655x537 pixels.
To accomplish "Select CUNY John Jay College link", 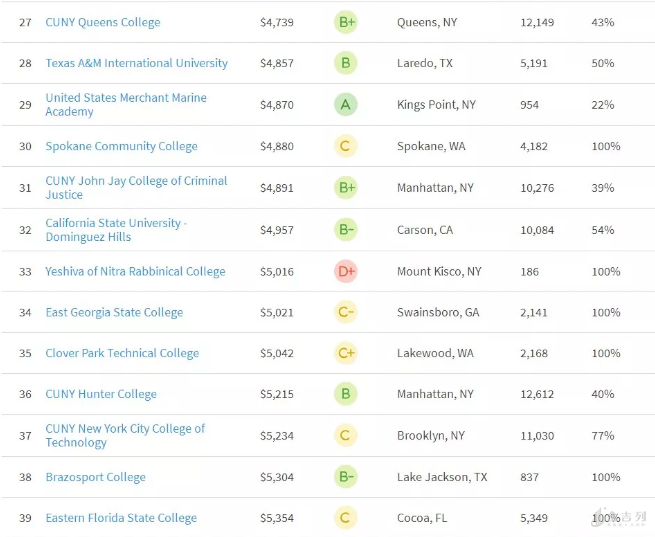I will [x=136, y=188].
